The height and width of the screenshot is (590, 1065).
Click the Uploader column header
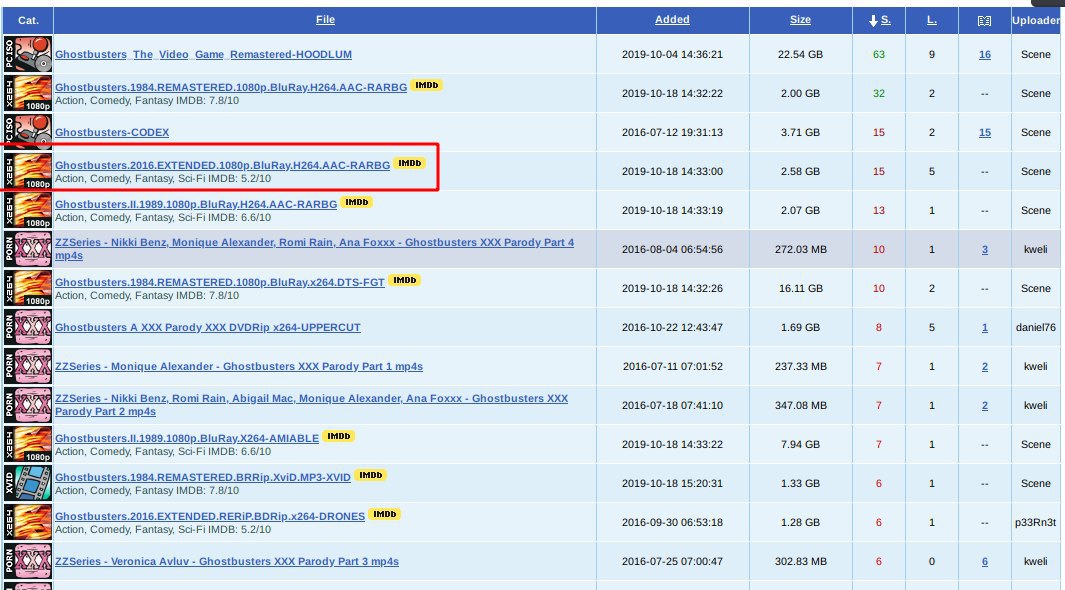(x=1036, y=20)
